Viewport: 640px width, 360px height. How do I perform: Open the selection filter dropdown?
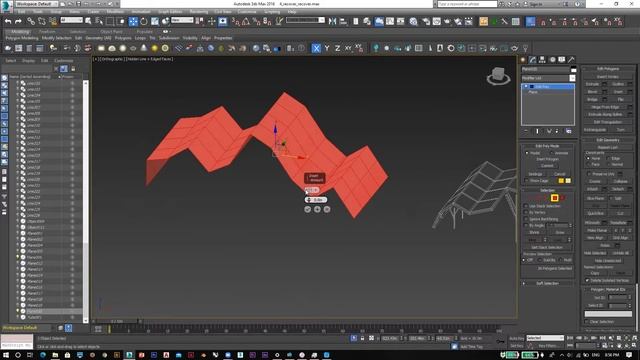[x=71, y=20]
